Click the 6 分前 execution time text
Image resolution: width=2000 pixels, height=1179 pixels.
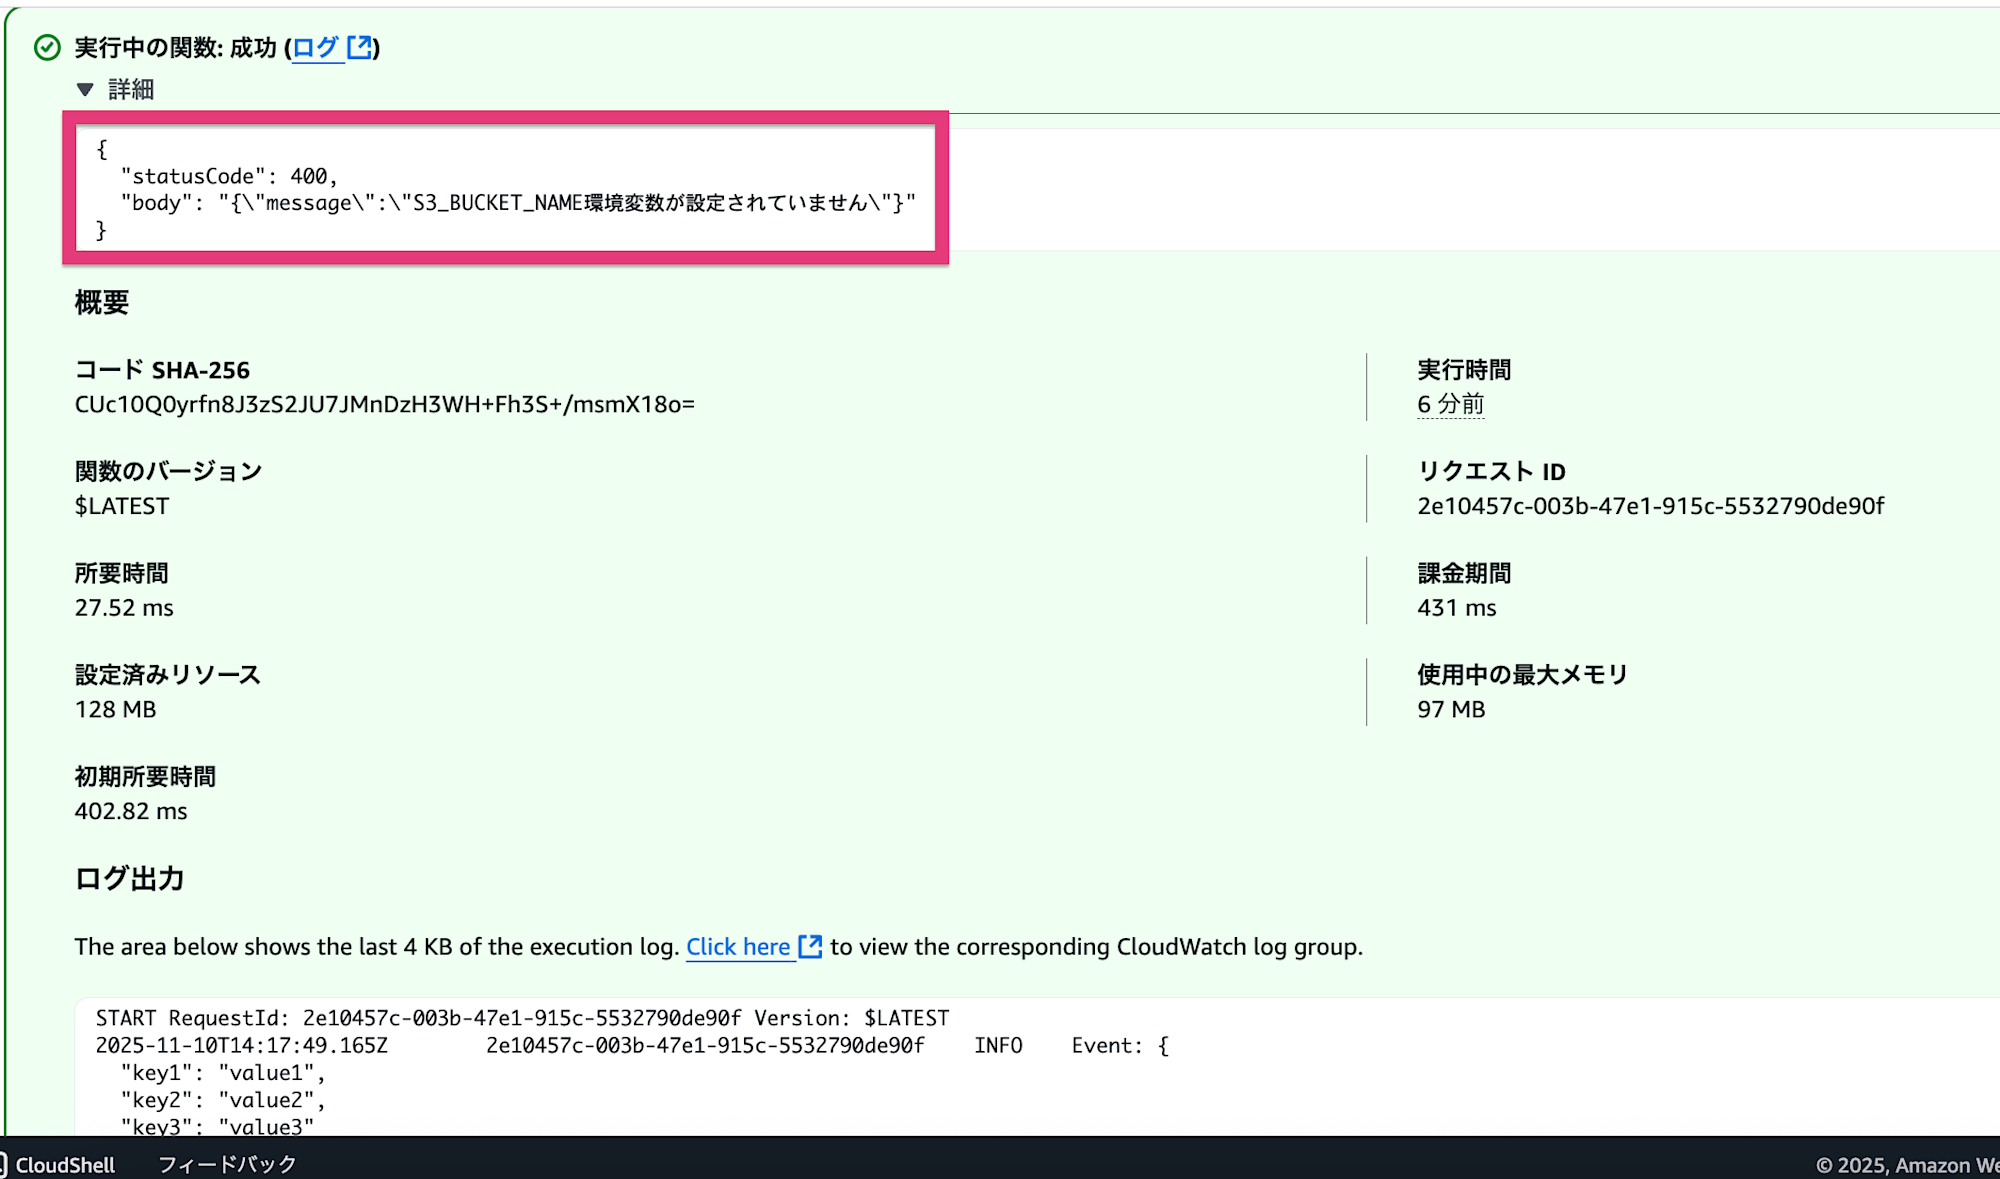coord(1450,405)
